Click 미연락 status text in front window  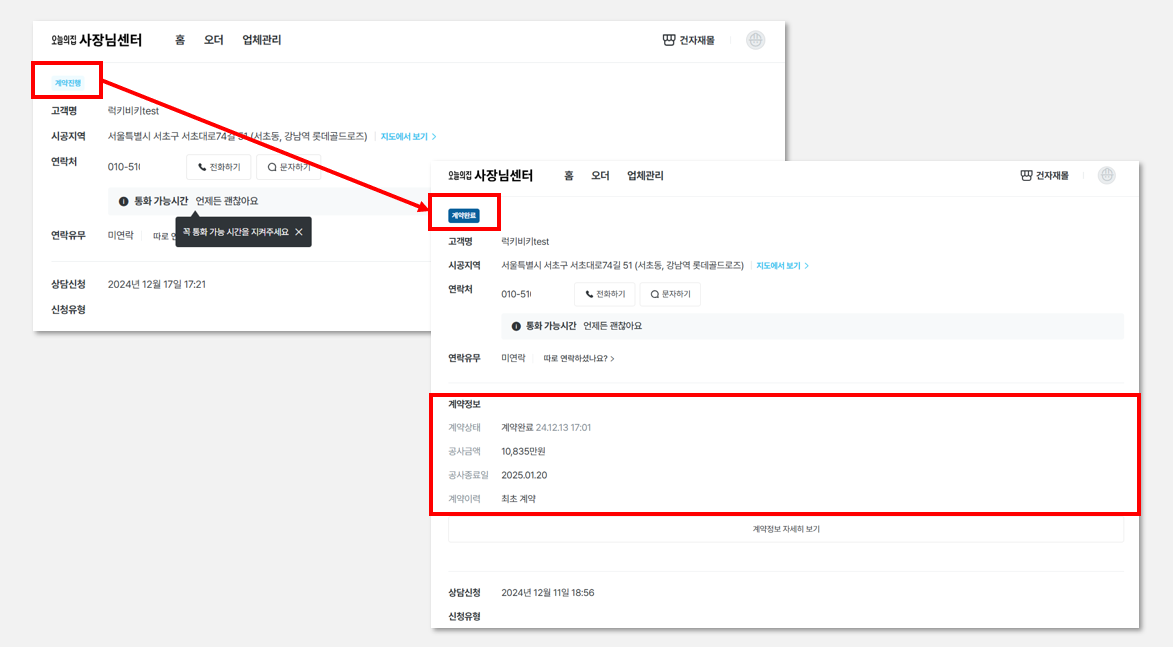[513, 359]
